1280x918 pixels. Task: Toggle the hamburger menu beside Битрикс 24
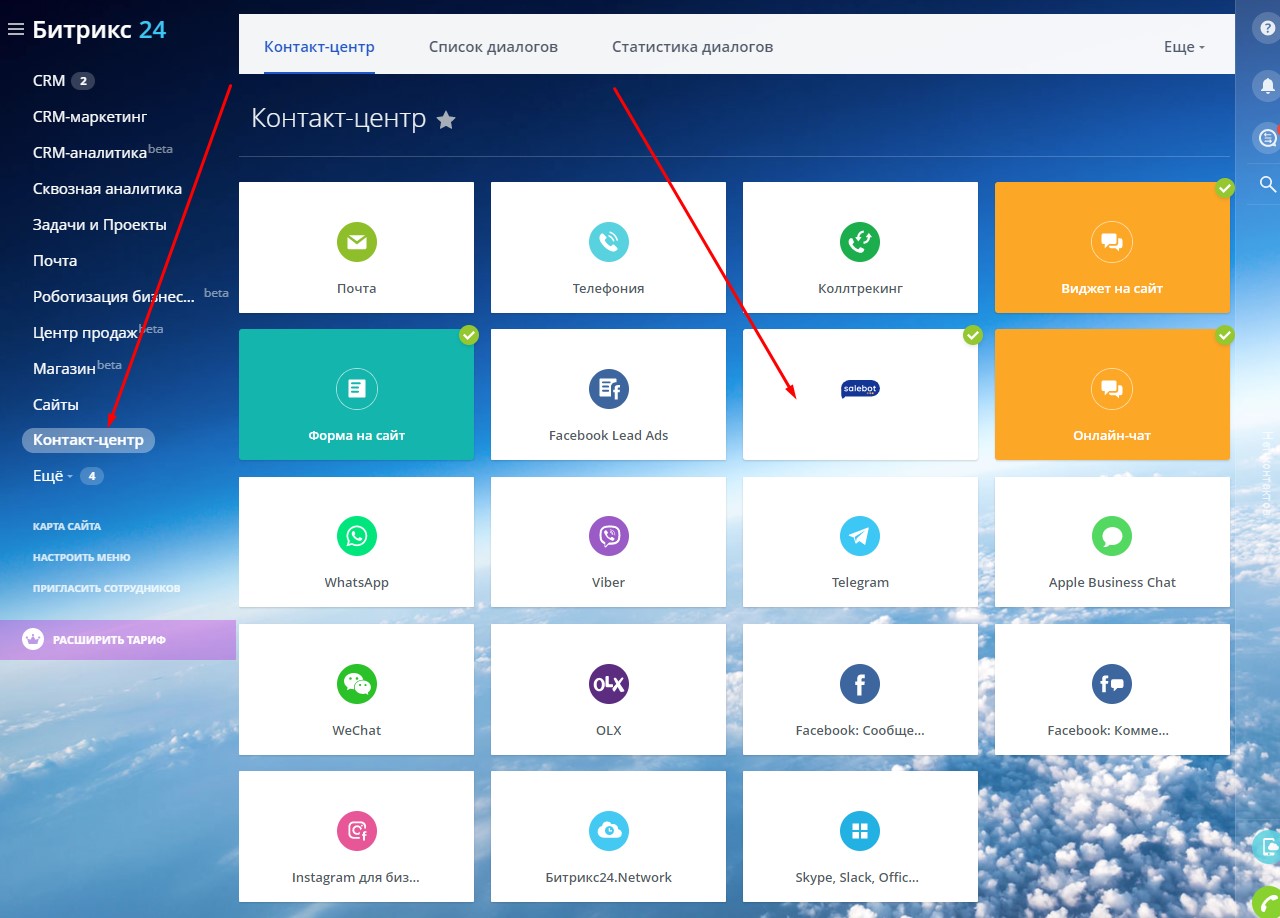15,30
